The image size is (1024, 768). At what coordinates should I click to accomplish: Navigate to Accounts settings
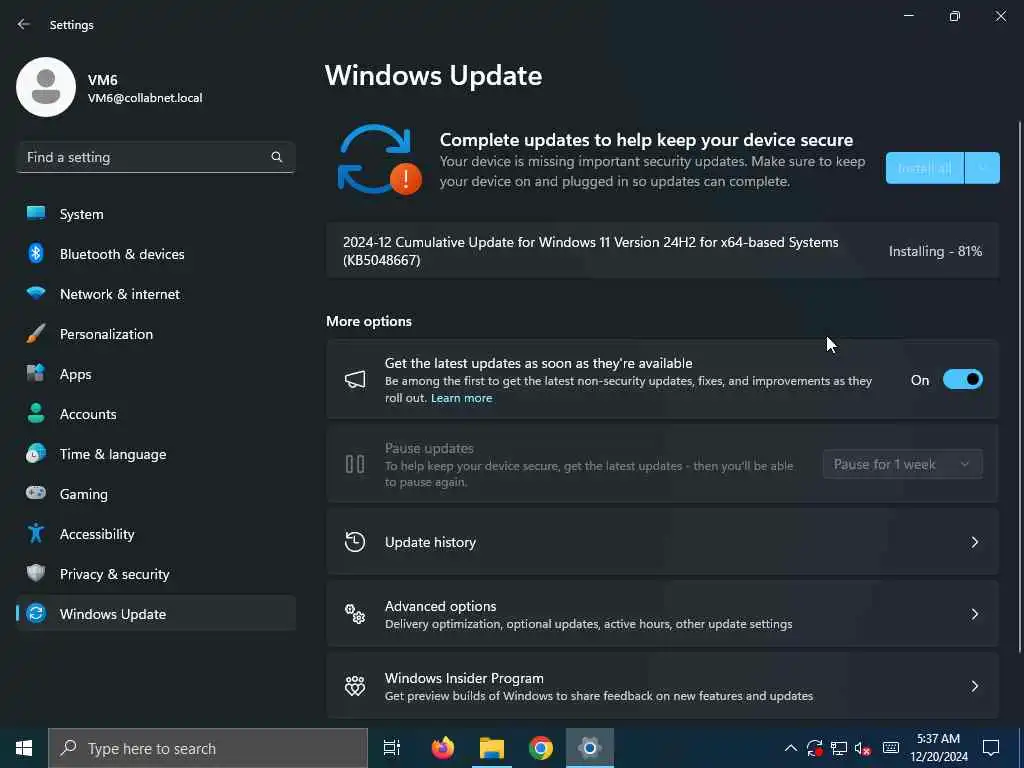156,414
